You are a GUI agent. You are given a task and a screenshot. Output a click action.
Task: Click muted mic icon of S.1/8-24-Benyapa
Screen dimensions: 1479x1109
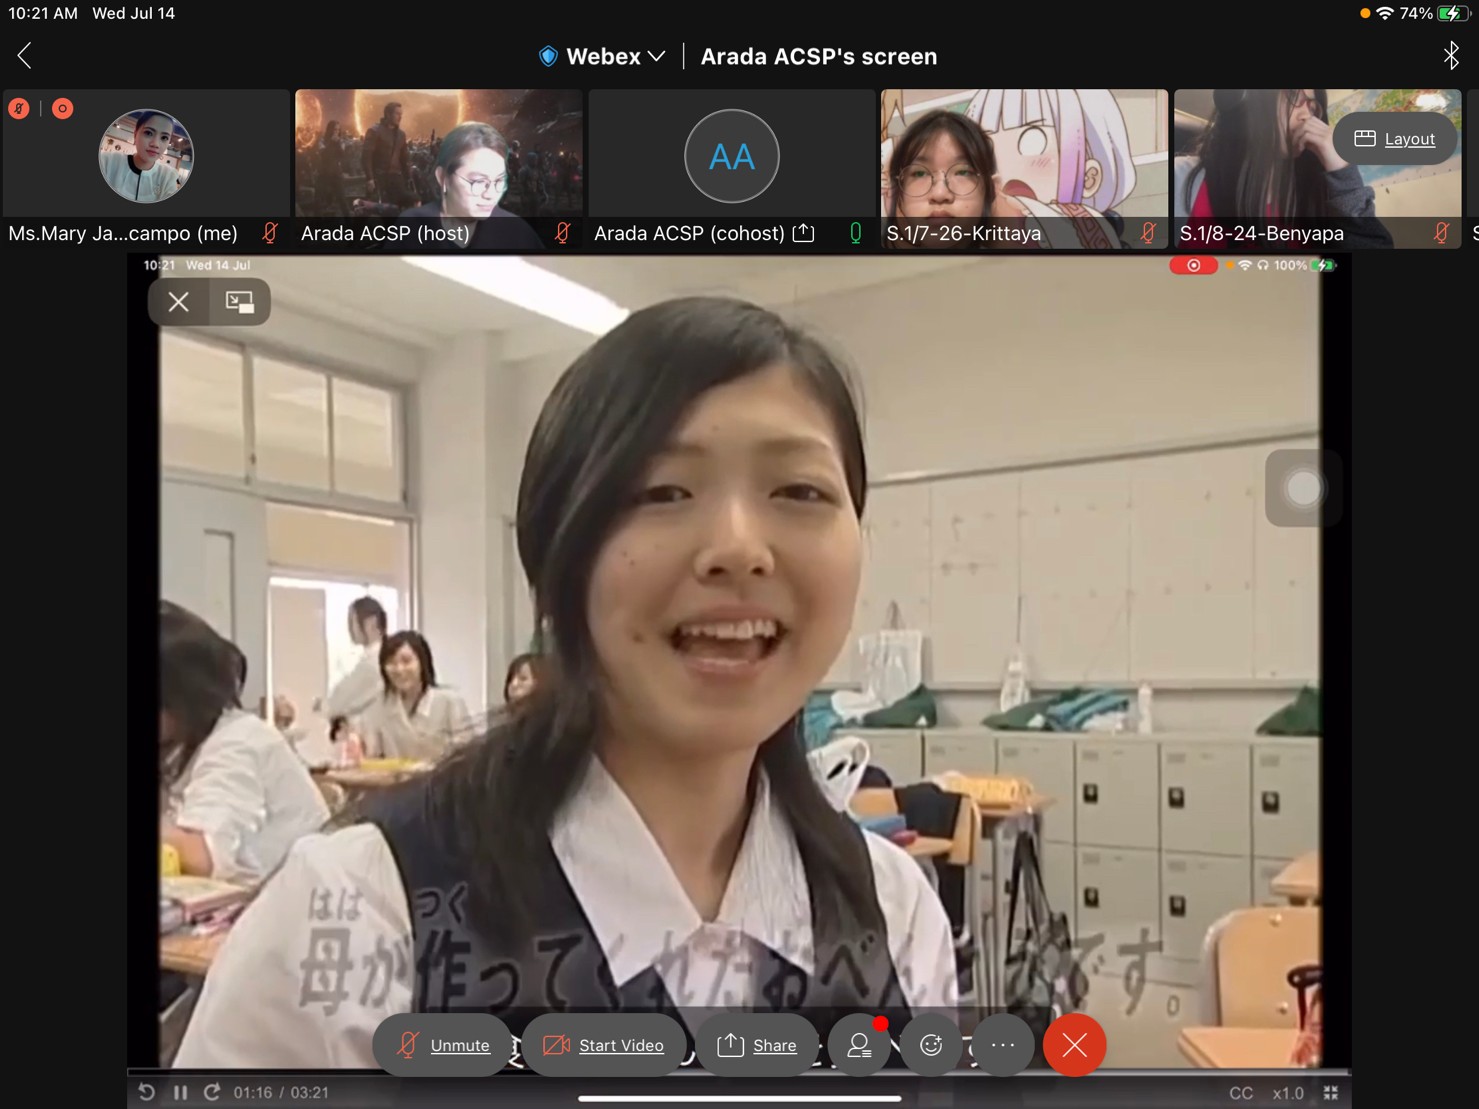click(1441, 233)
